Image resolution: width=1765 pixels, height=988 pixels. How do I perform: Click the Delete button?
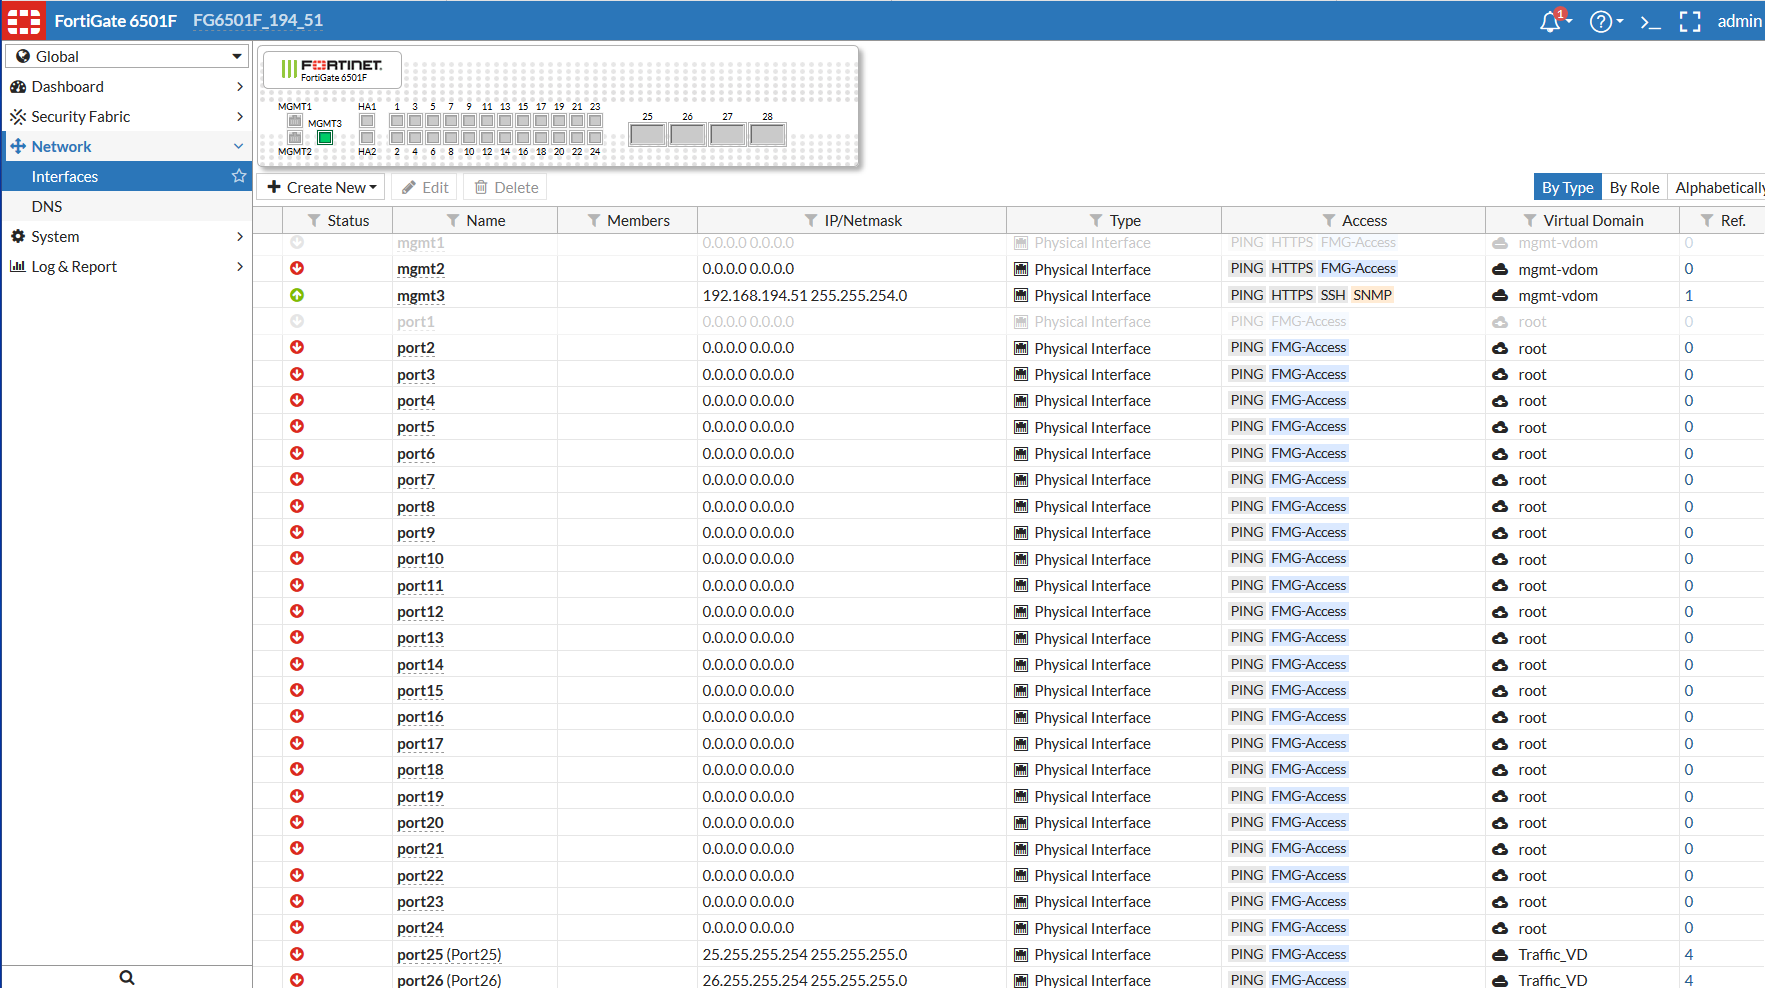tap(506, 187)
